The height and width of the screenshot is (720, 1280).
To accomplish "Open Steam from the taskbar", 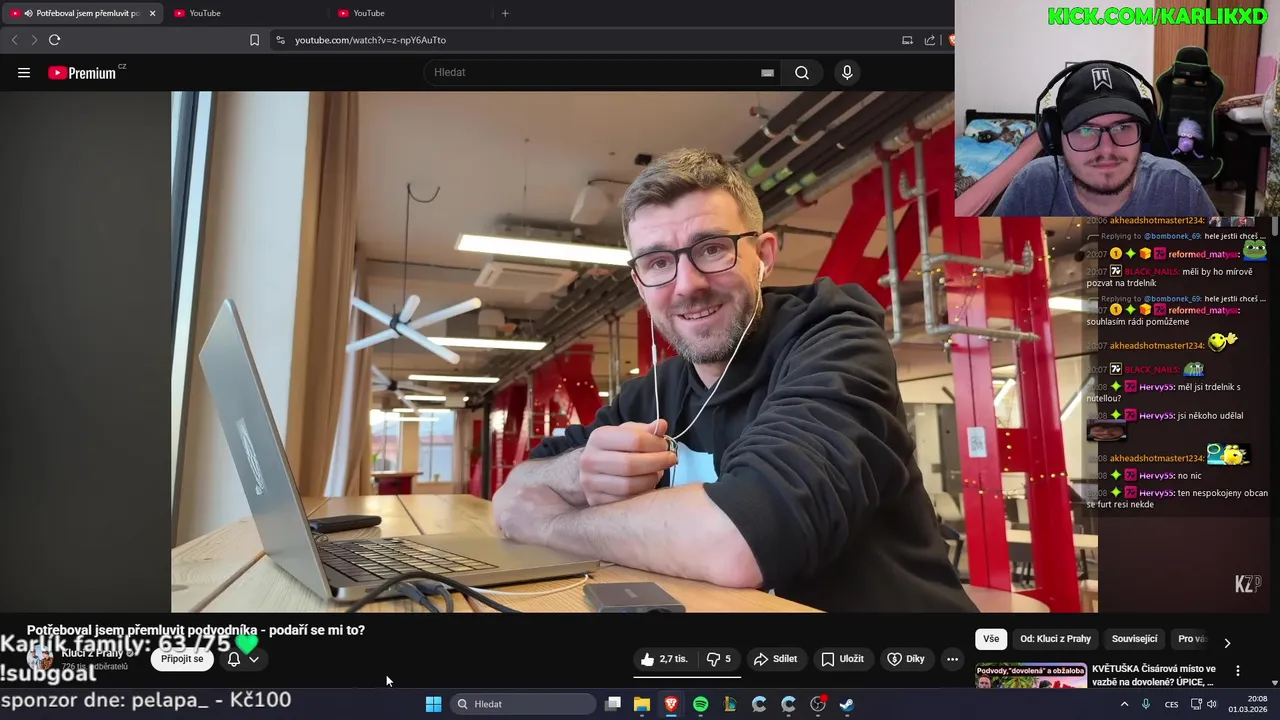I will (x=846, y=704).
